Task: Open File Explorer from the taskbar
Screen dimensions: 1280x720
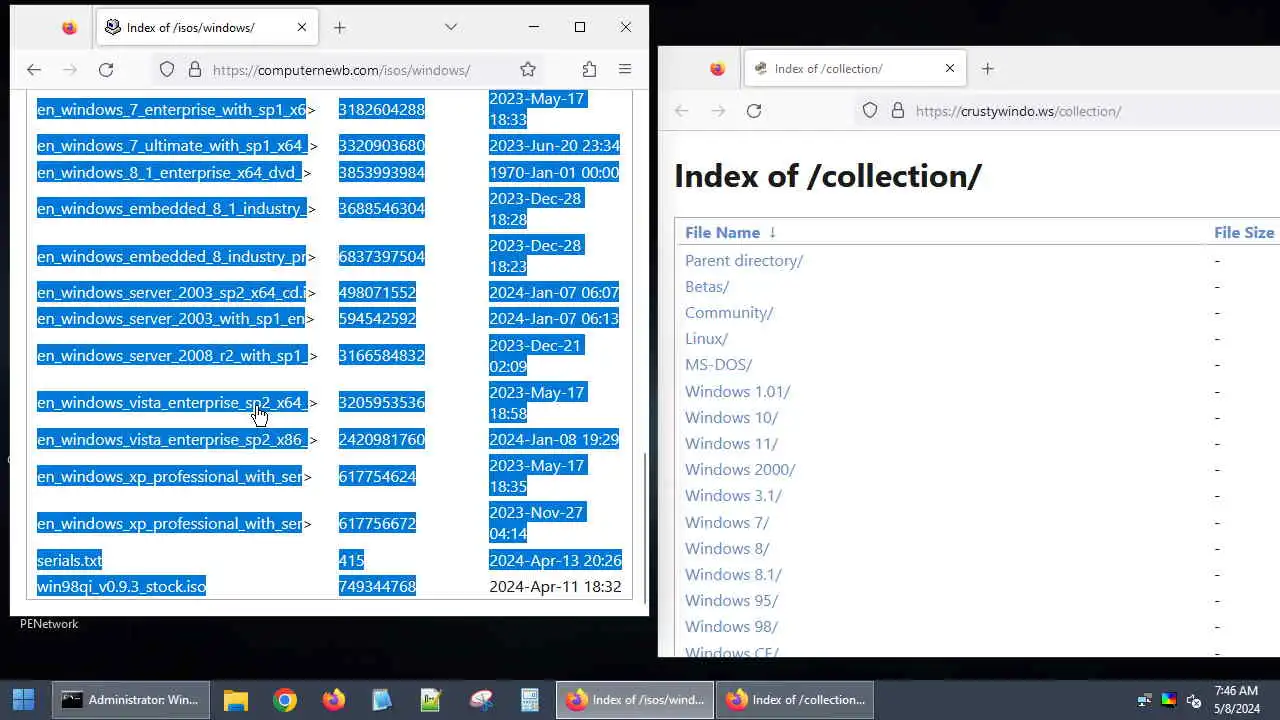Action: (236, 700)
